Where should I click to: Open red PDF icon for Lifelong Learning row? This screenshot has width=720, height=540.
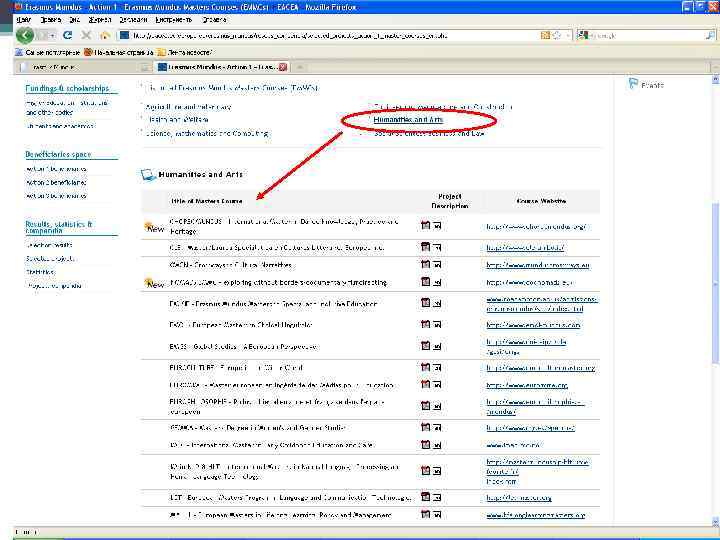(x=425, y=514)
